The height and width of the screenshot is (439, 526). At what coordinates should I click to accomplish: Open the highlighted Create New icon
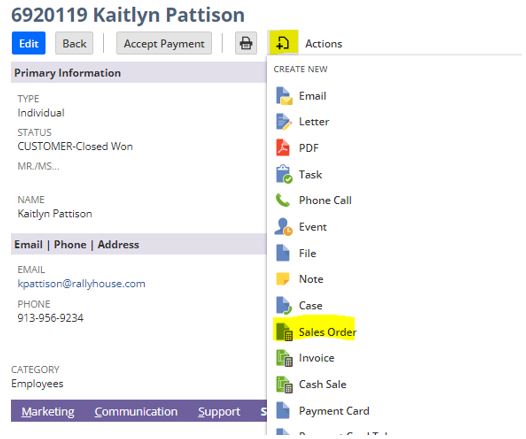(283, 43)
